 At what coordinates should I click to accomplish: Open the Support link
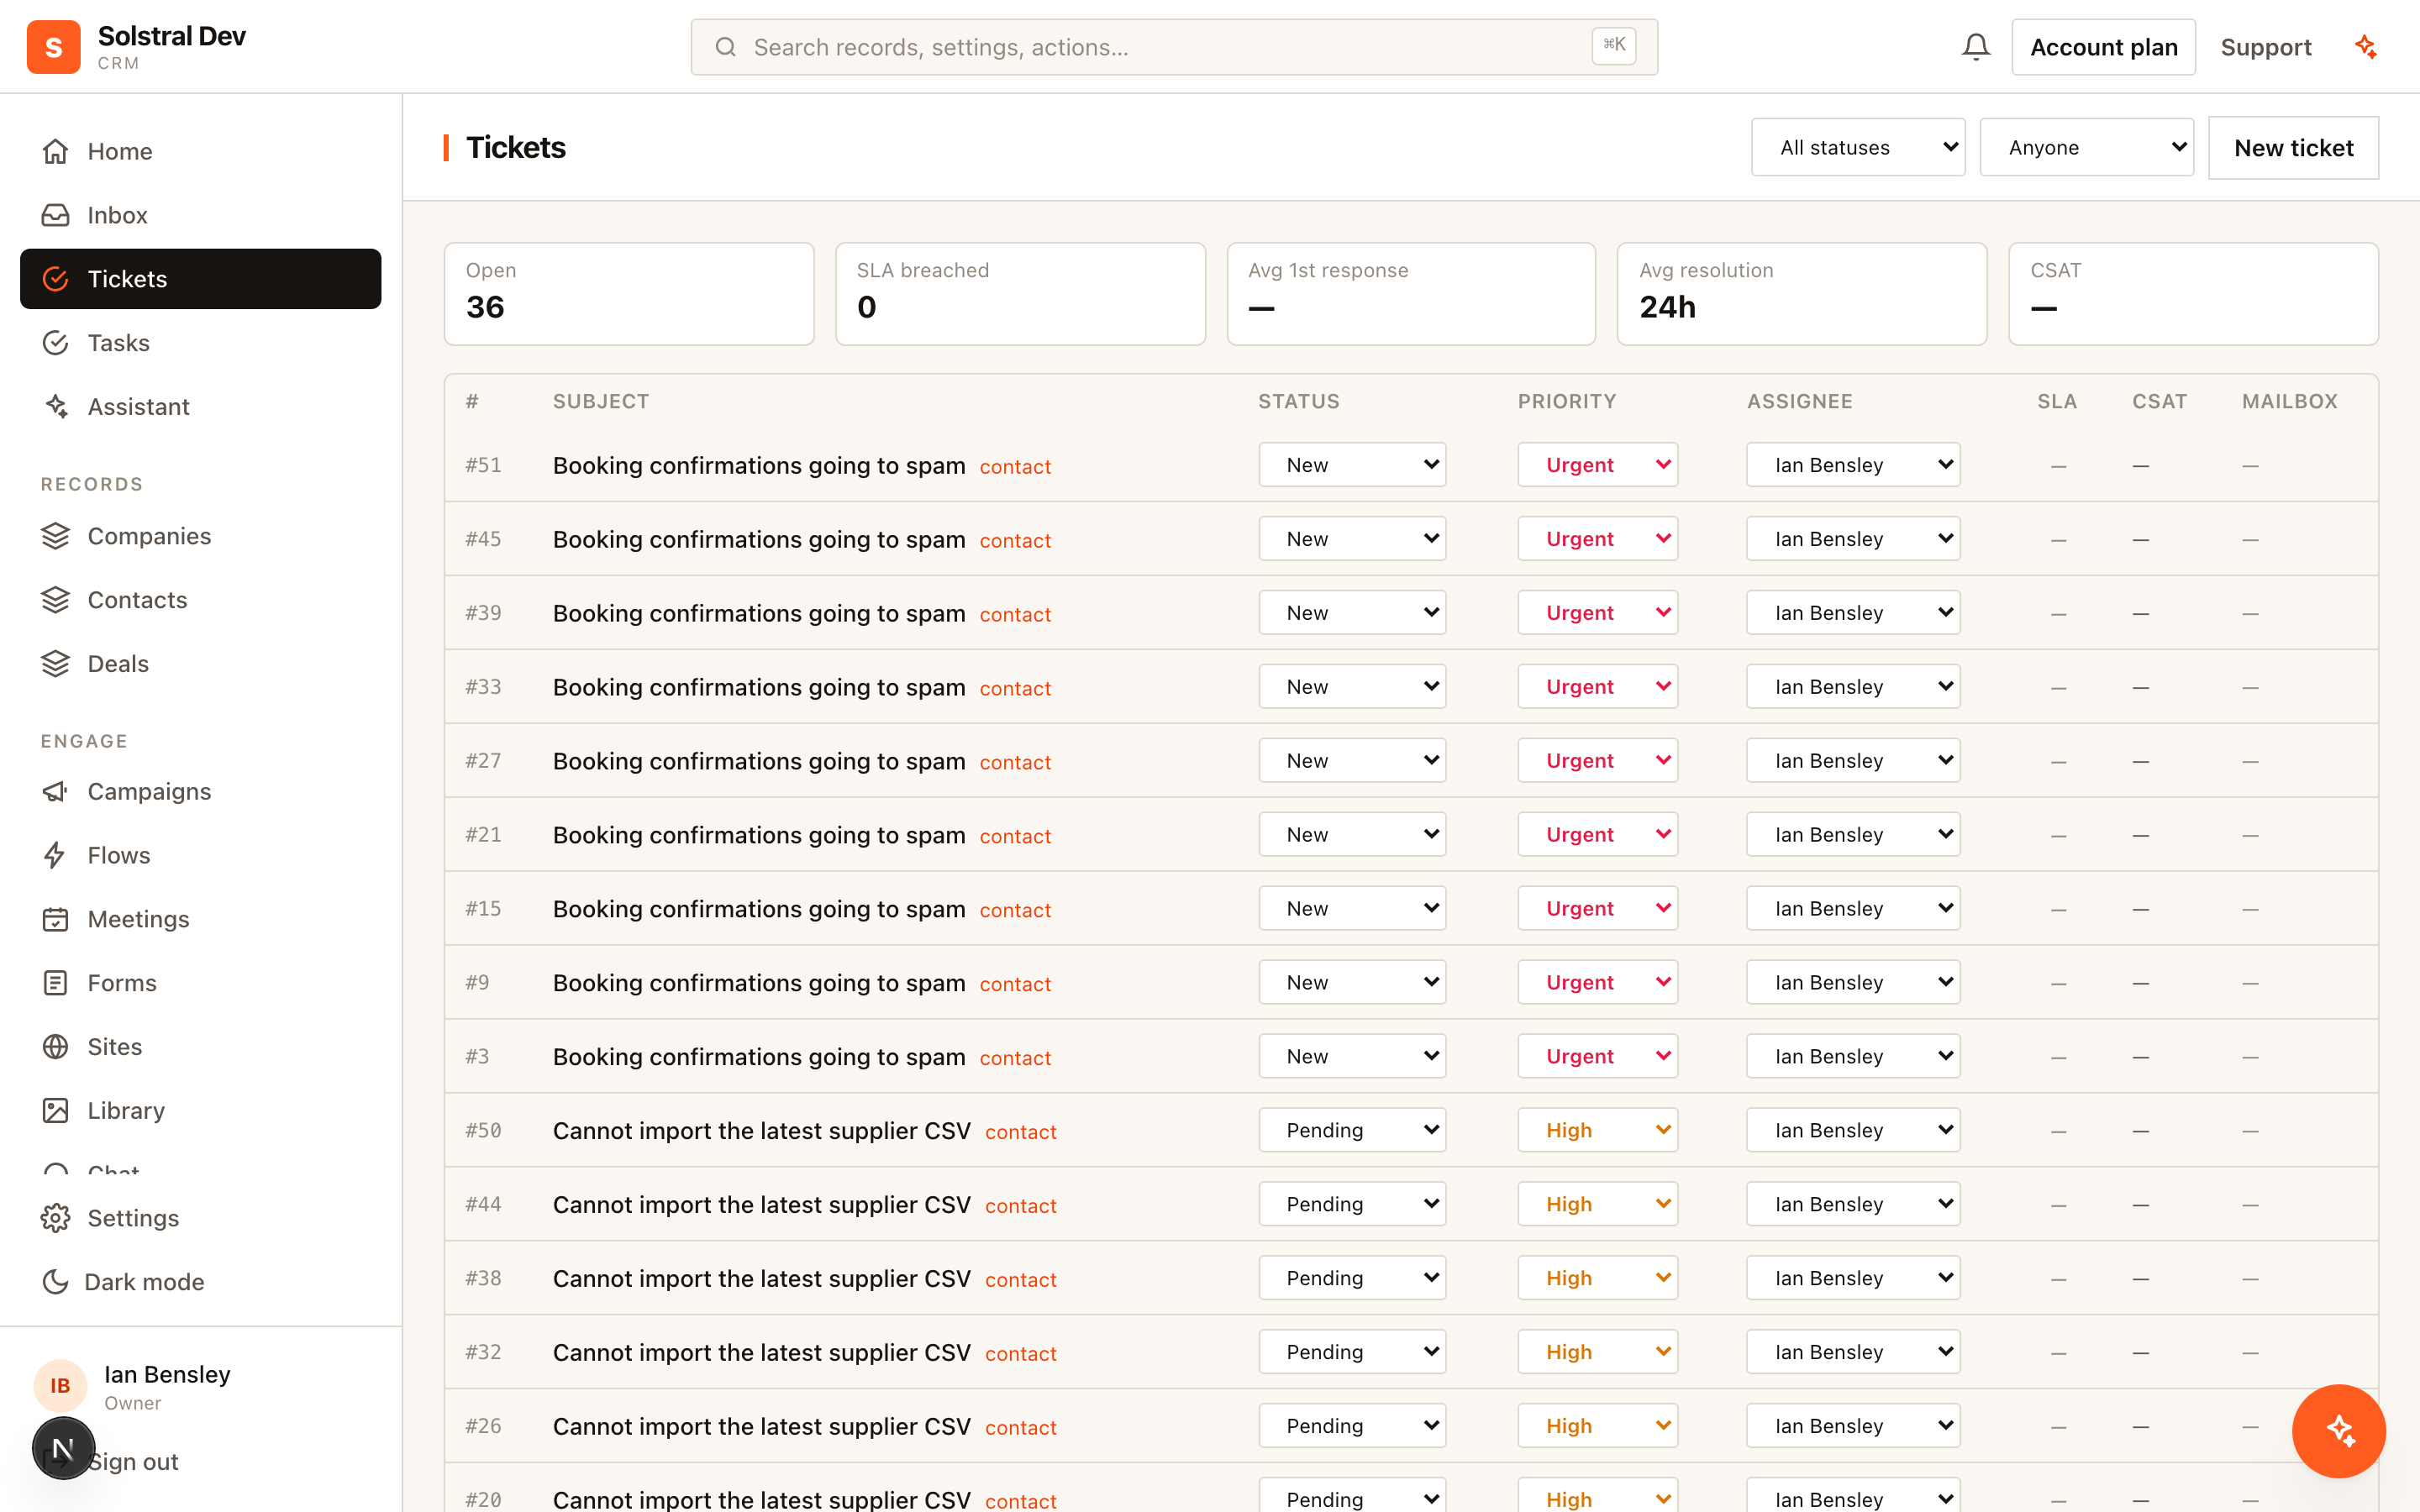click(x=2265, y=47)
